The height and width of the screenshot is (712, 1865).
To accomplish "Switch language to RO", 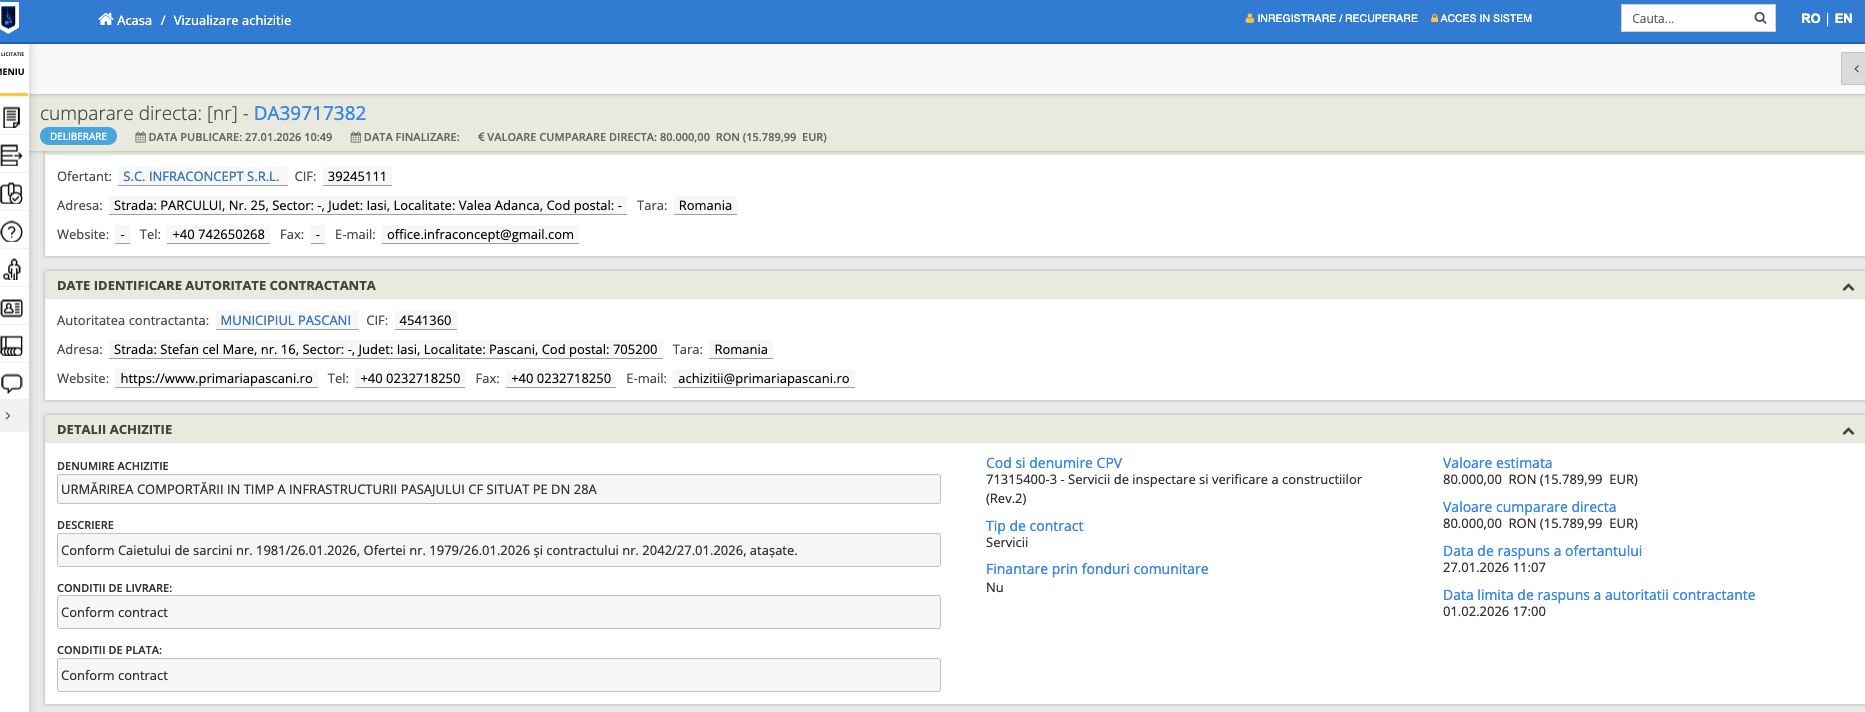I will pyautogui.click(x=1810, y=18).
